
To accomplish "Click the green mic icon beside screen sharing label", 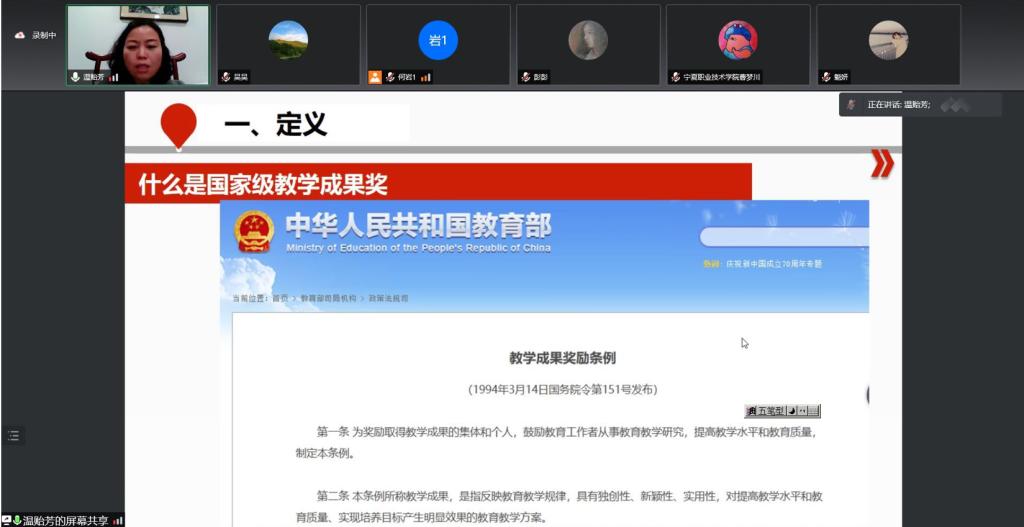I will [17, 520].
